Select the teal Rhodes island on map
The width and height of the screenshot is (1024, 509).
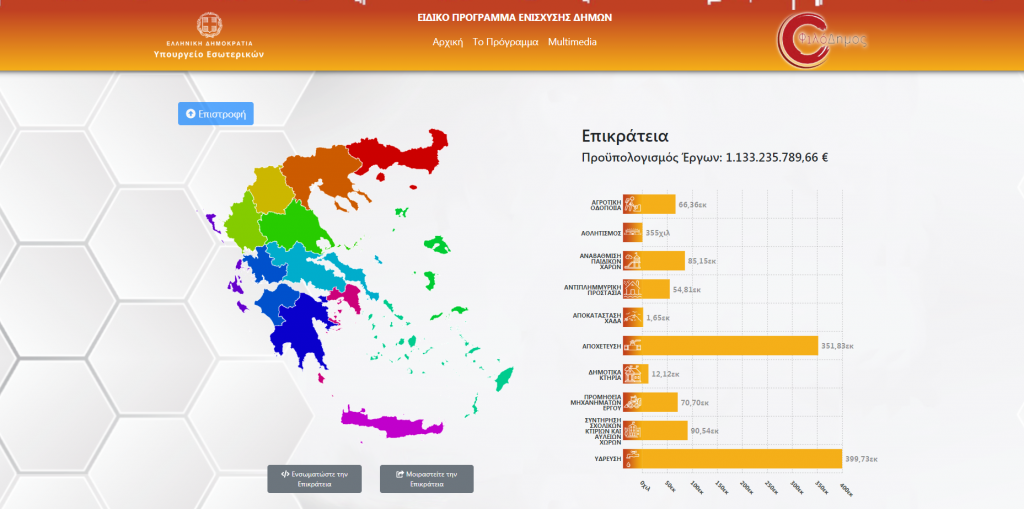coord(504,379)
